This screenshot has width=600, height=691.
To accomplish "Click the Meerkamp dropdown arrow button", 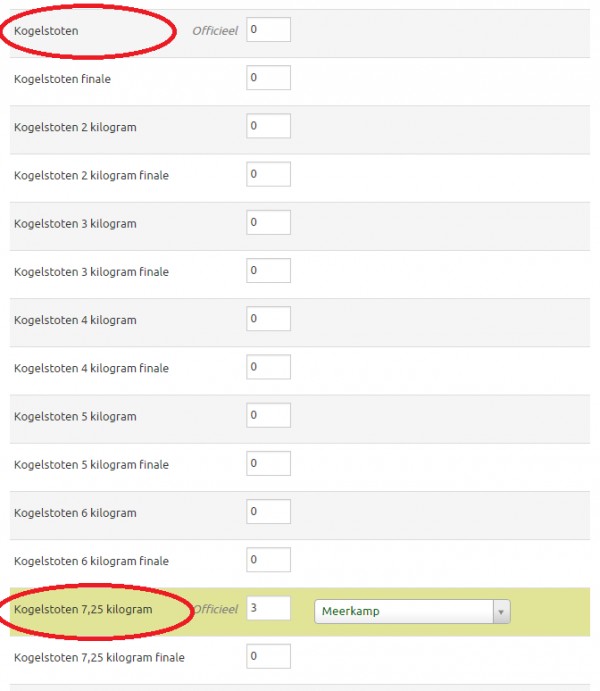I will point(502,611).
